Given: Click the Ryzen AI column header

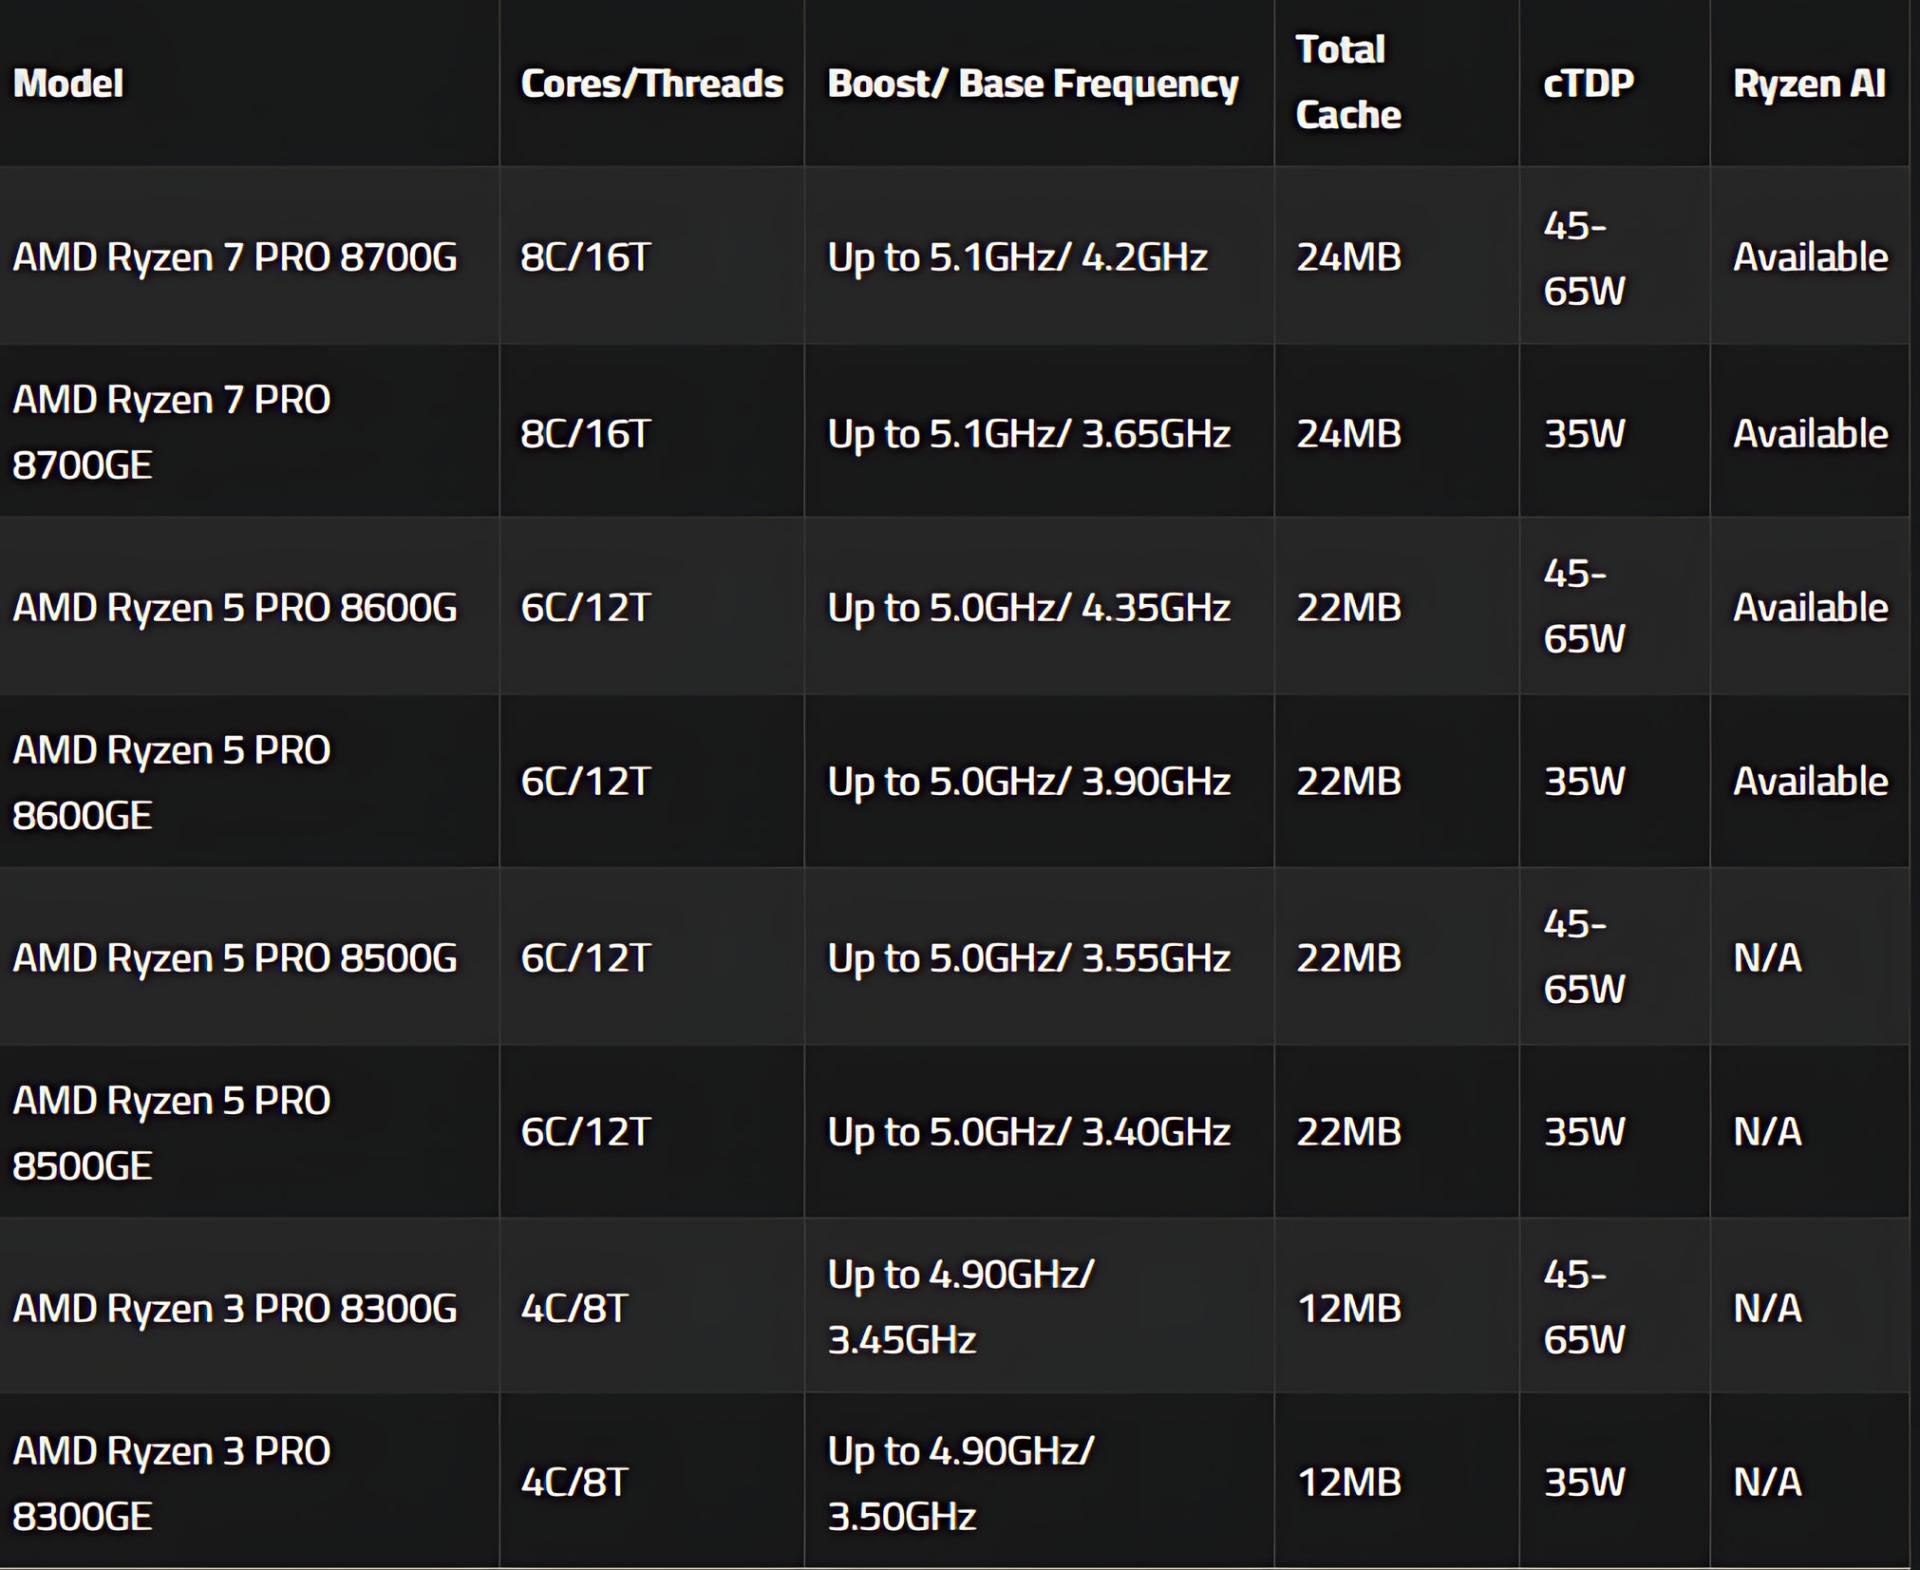Looking at the screenshot, I should (1809, 83).
